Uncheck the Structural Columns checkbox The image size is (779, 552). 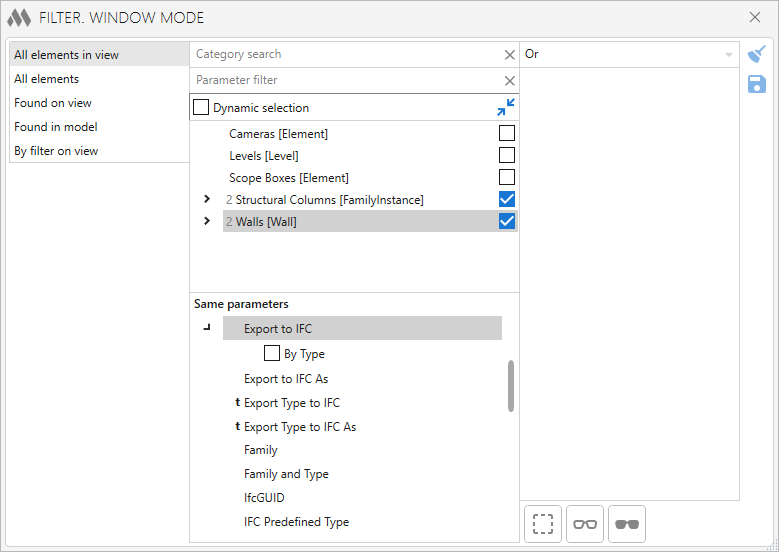pos(507,199)
